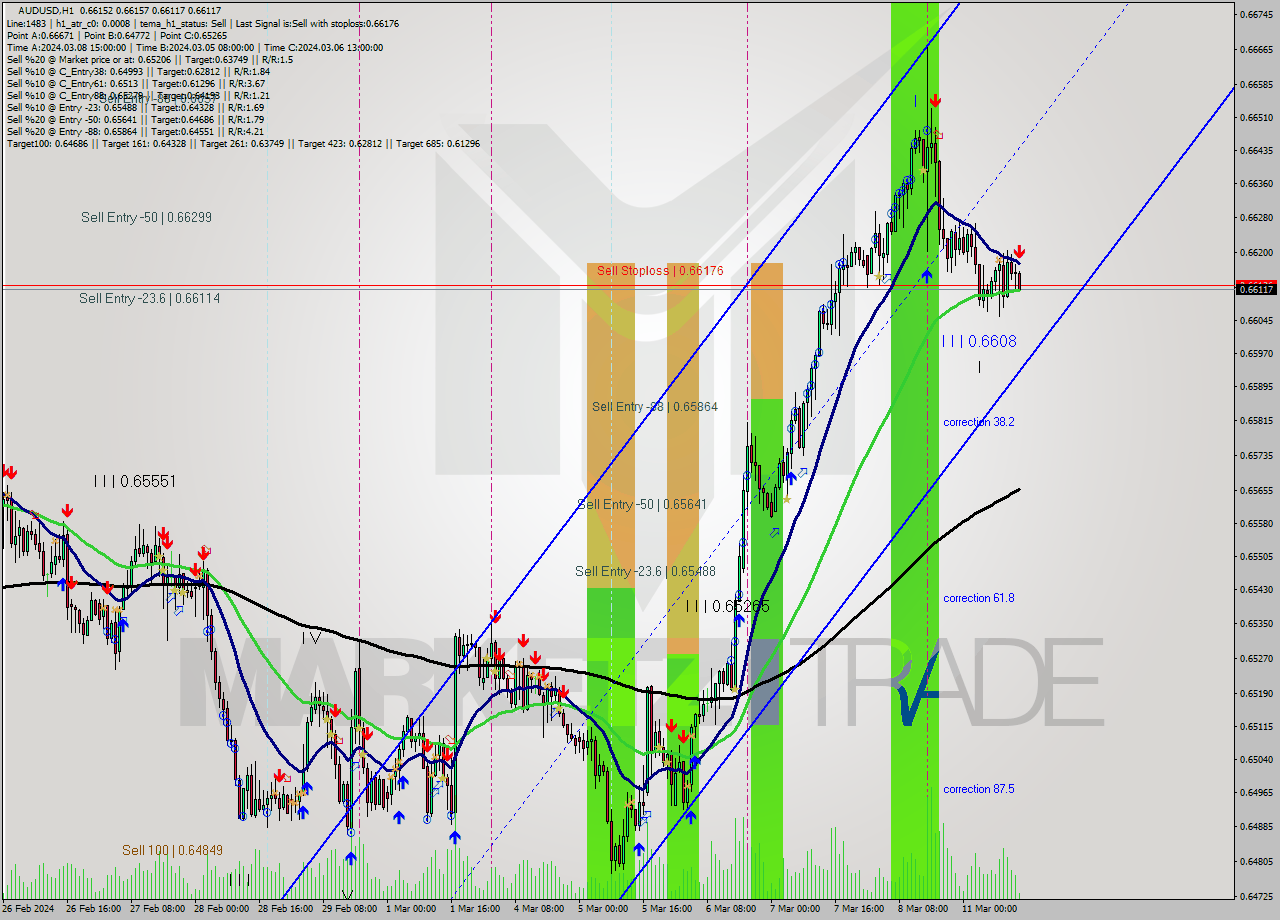Click the 'Sell Entry -50 | 0.65641' chart label
This screenshot has width=1280, height=920.
[642, 504]
